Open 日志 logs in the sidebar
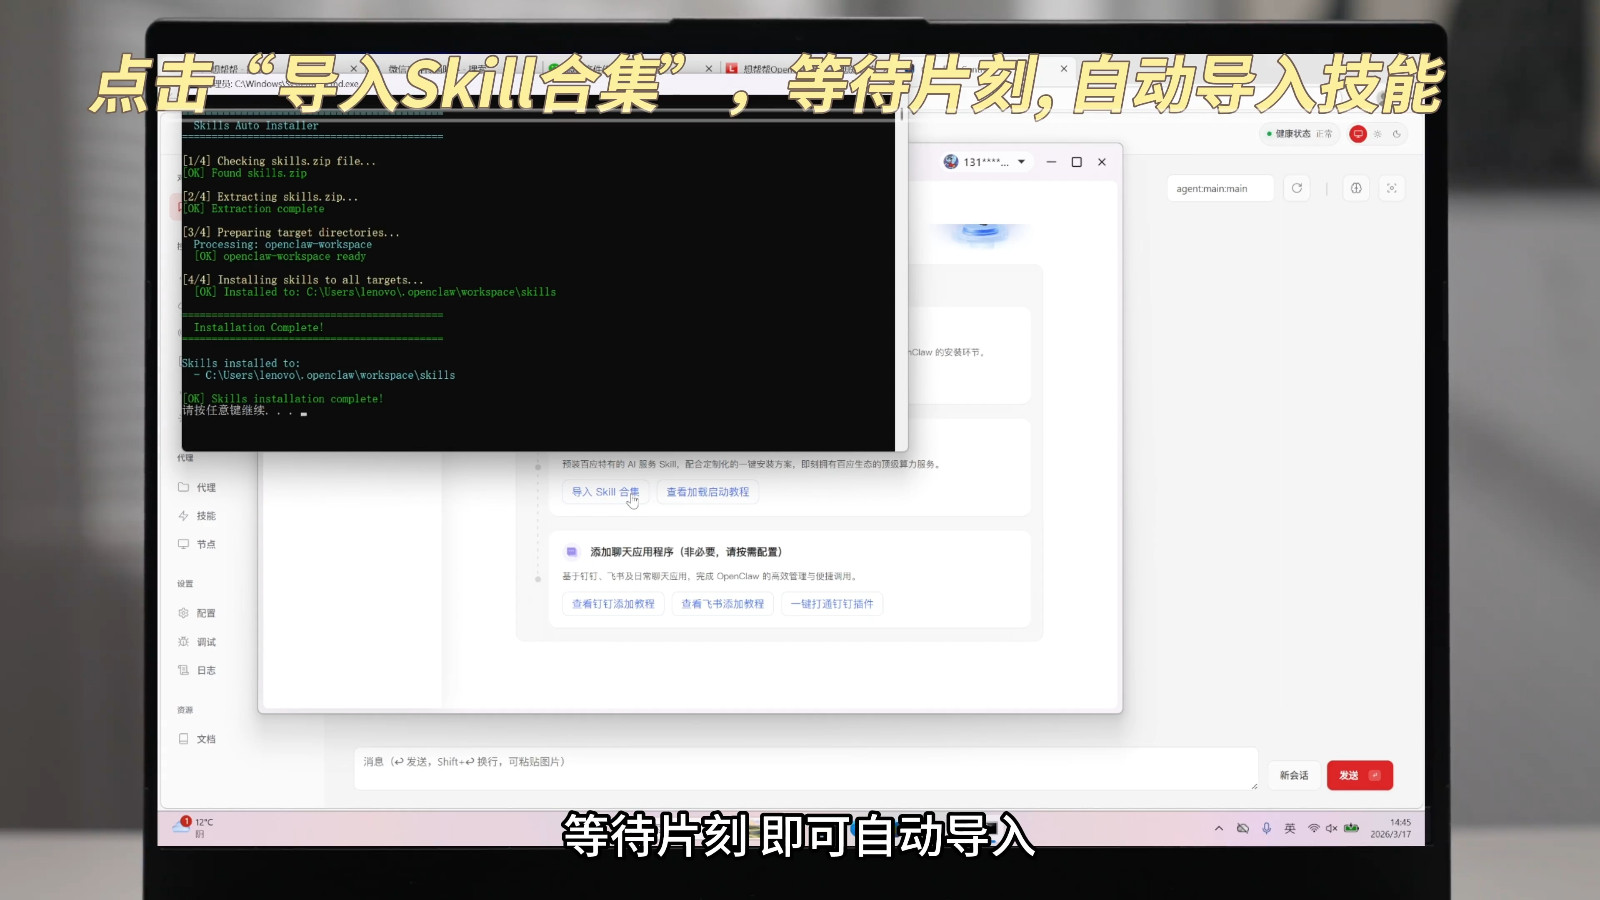Viewport: 1600px width, 900px height. (205, 671)
